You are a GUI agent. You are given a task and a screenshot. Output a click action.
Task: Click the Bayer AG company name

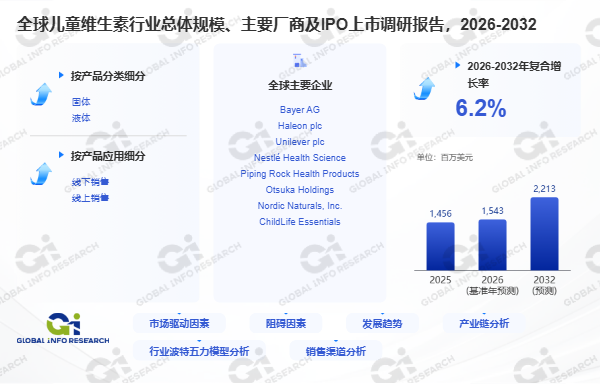(300, 110)
